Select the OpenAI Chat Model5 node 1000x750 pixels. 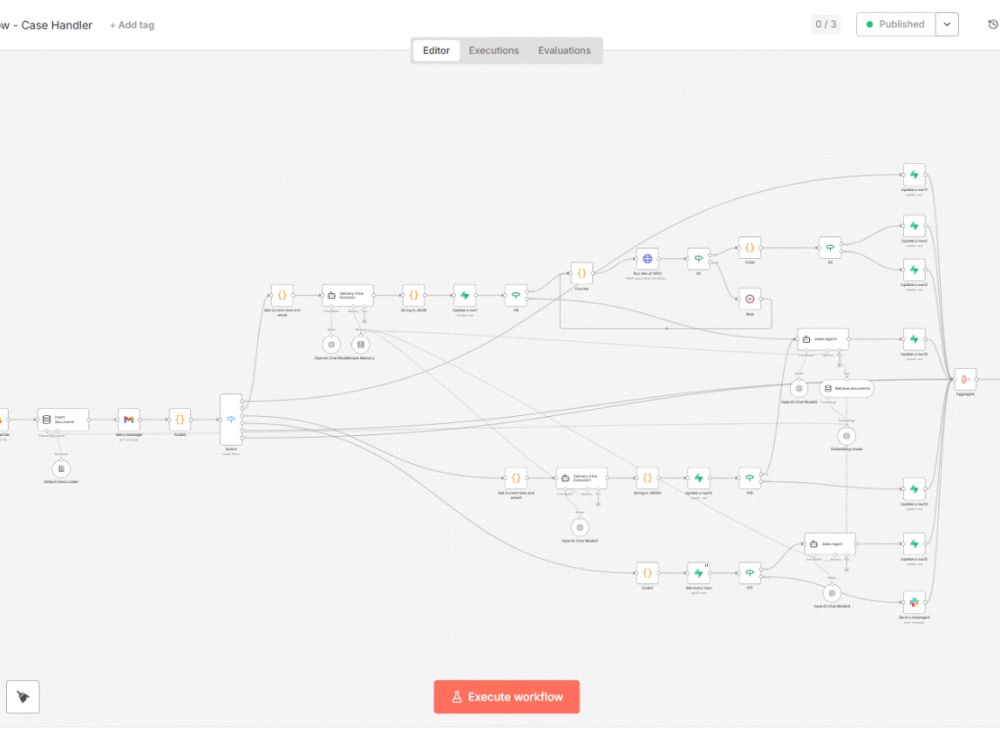pos(799,388)
